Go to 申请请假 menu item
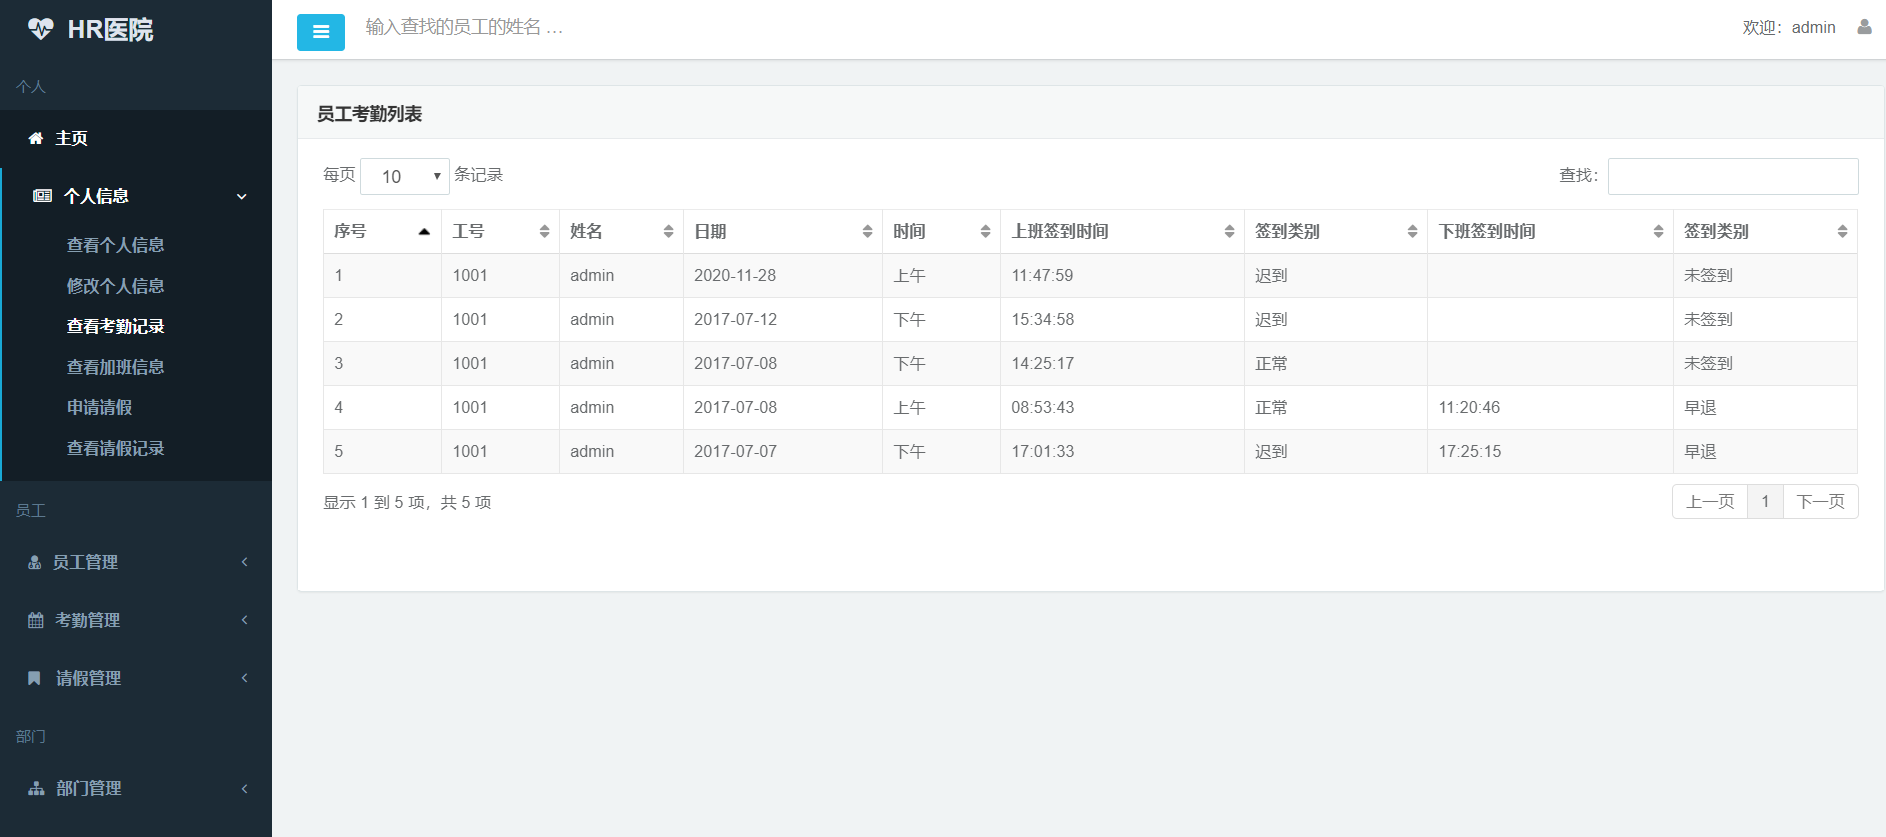Image resolution: width=1886 pixels, height=837 pixels. coord(99,407)
